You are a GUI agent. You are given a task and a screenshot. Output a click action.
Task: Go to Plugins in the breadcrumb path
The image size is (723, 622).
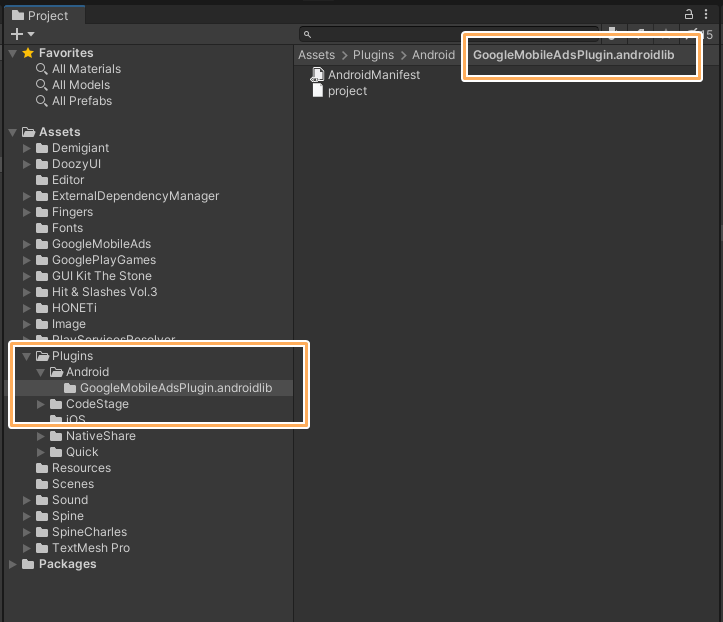pyautogui.click(x=373, y=55)
